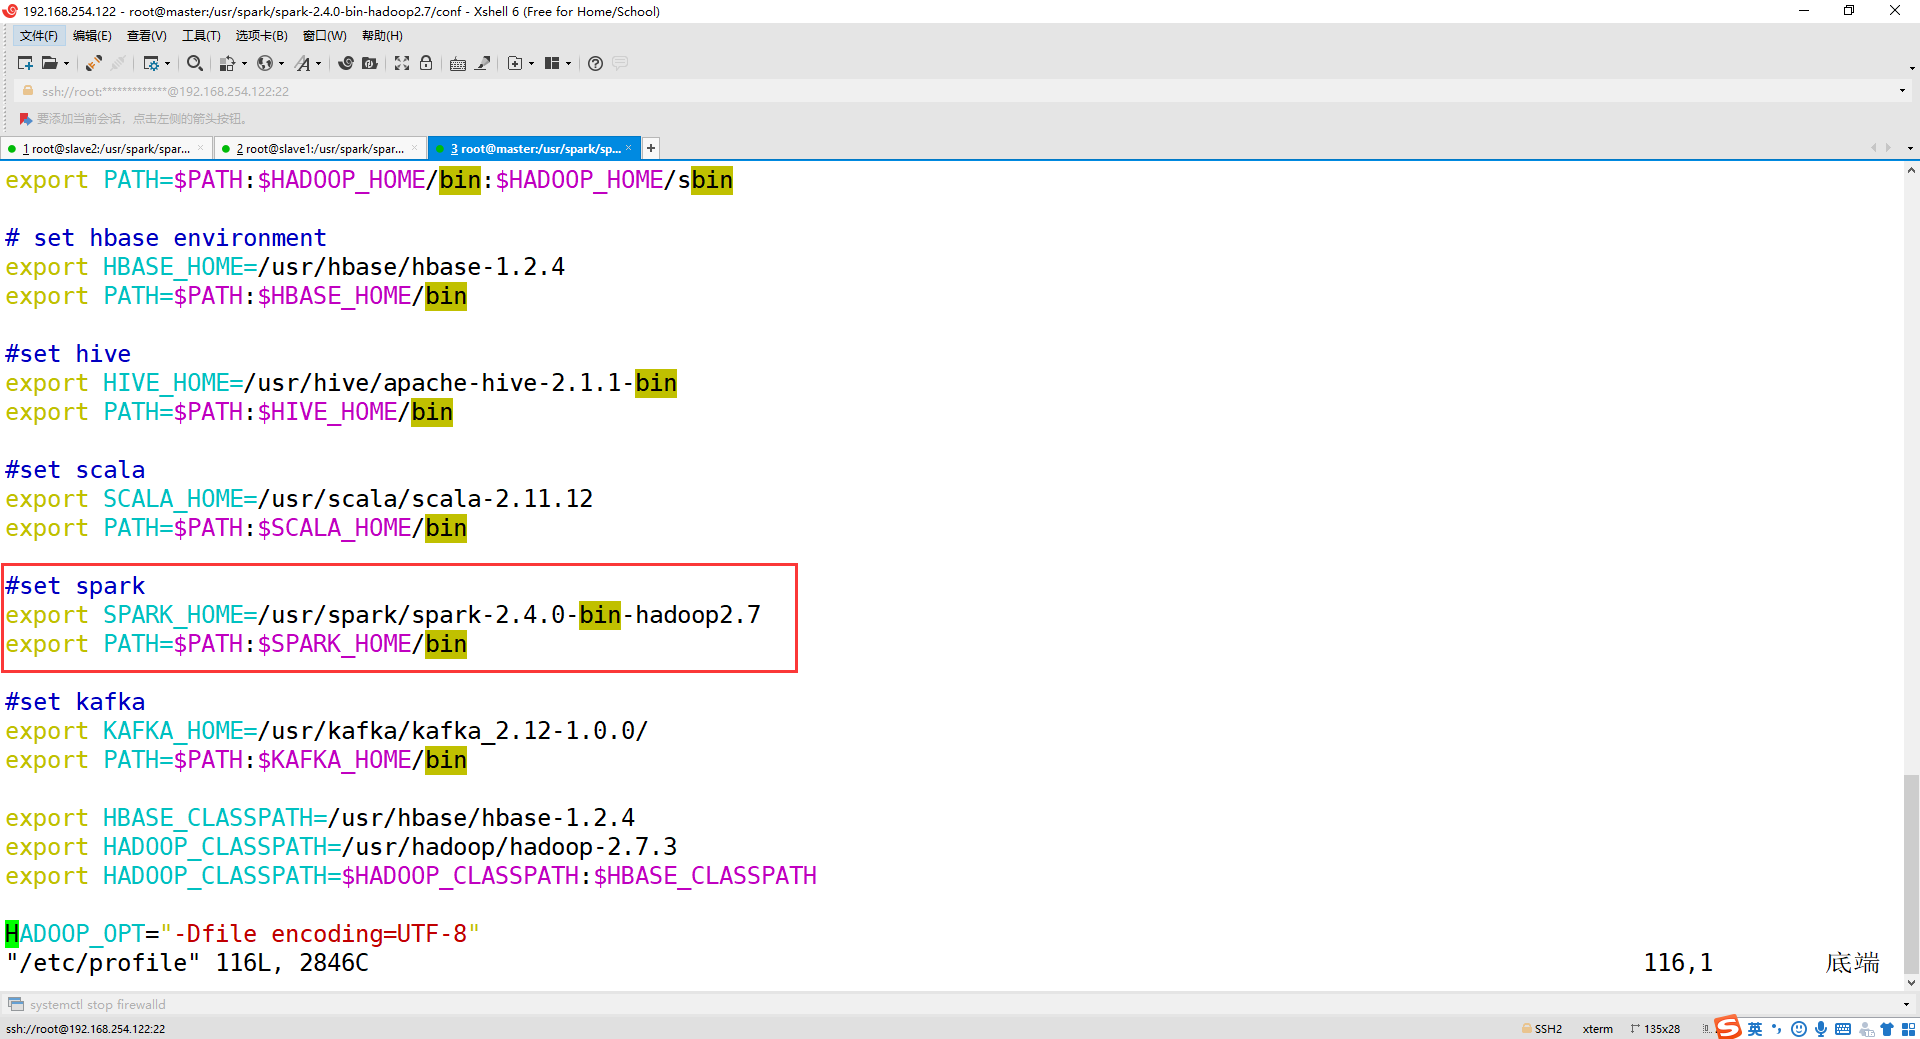This screenshot has width=1920, height=1039.
Task: Click the Open Session folder icon
Action: point(49,63)
